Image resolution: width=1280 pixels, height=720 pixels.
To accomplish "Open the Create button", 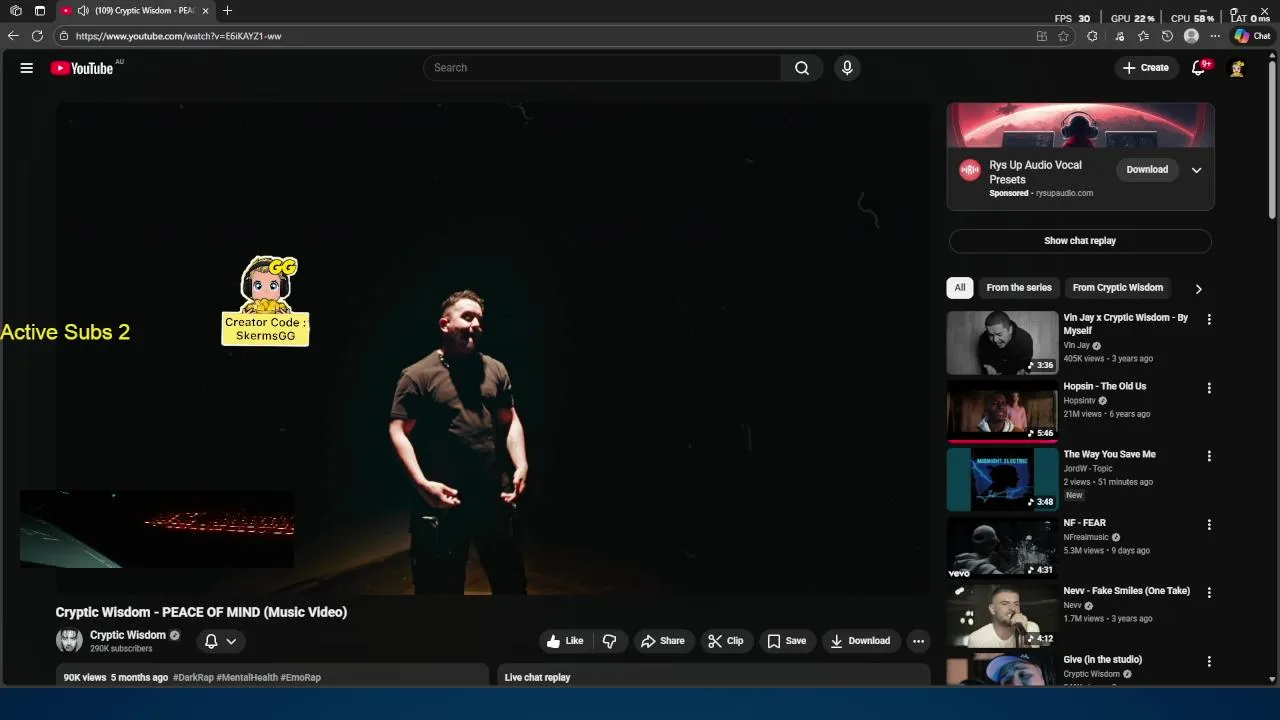I will [1146, 68].
